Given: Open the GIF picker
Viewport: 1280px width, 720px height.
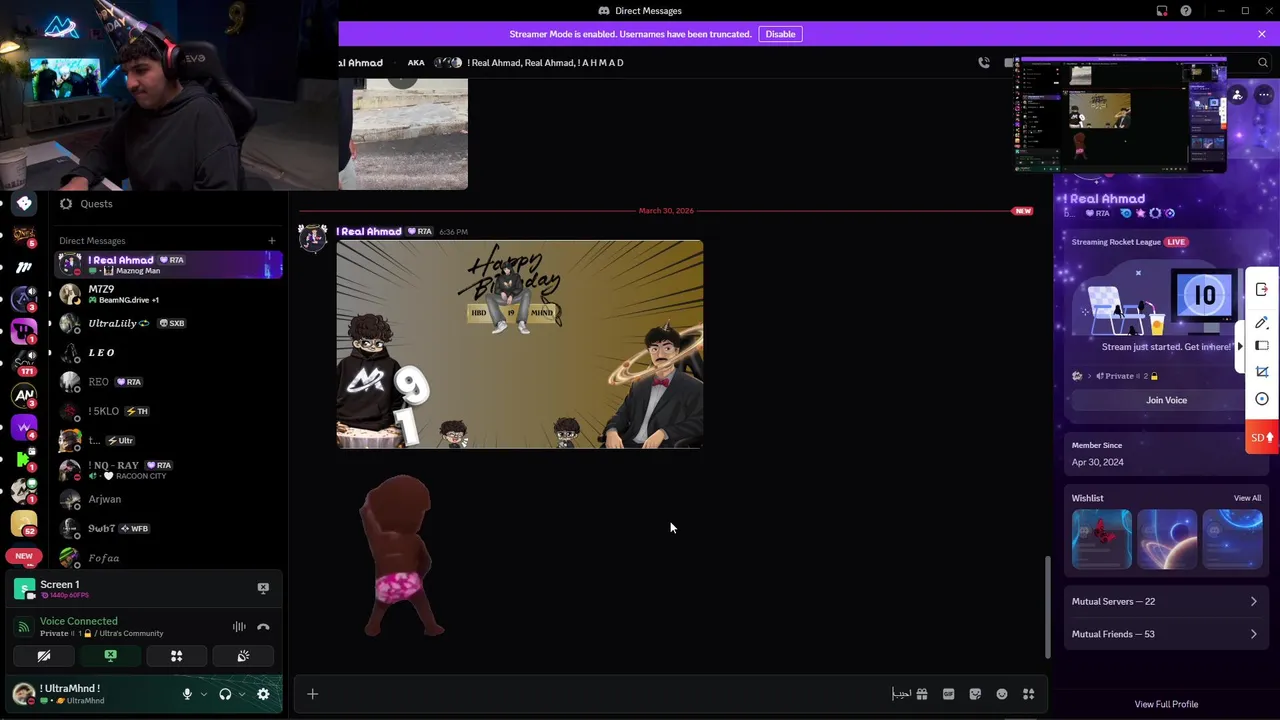Looking at the screenshot, I should 948,694.
